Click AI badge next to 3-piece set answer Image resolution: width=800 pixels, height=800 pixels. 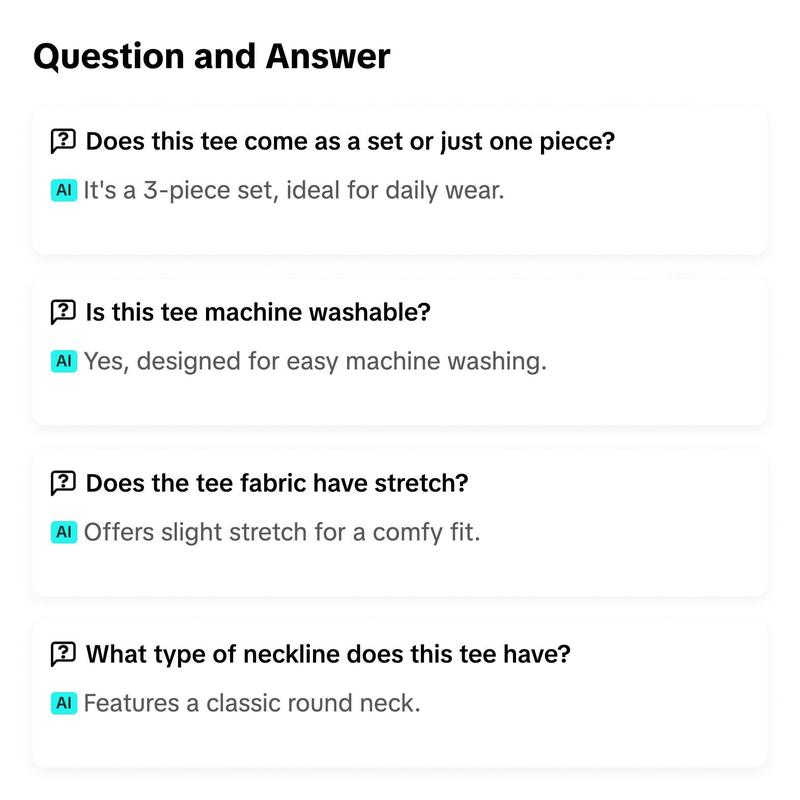[63, 189]
